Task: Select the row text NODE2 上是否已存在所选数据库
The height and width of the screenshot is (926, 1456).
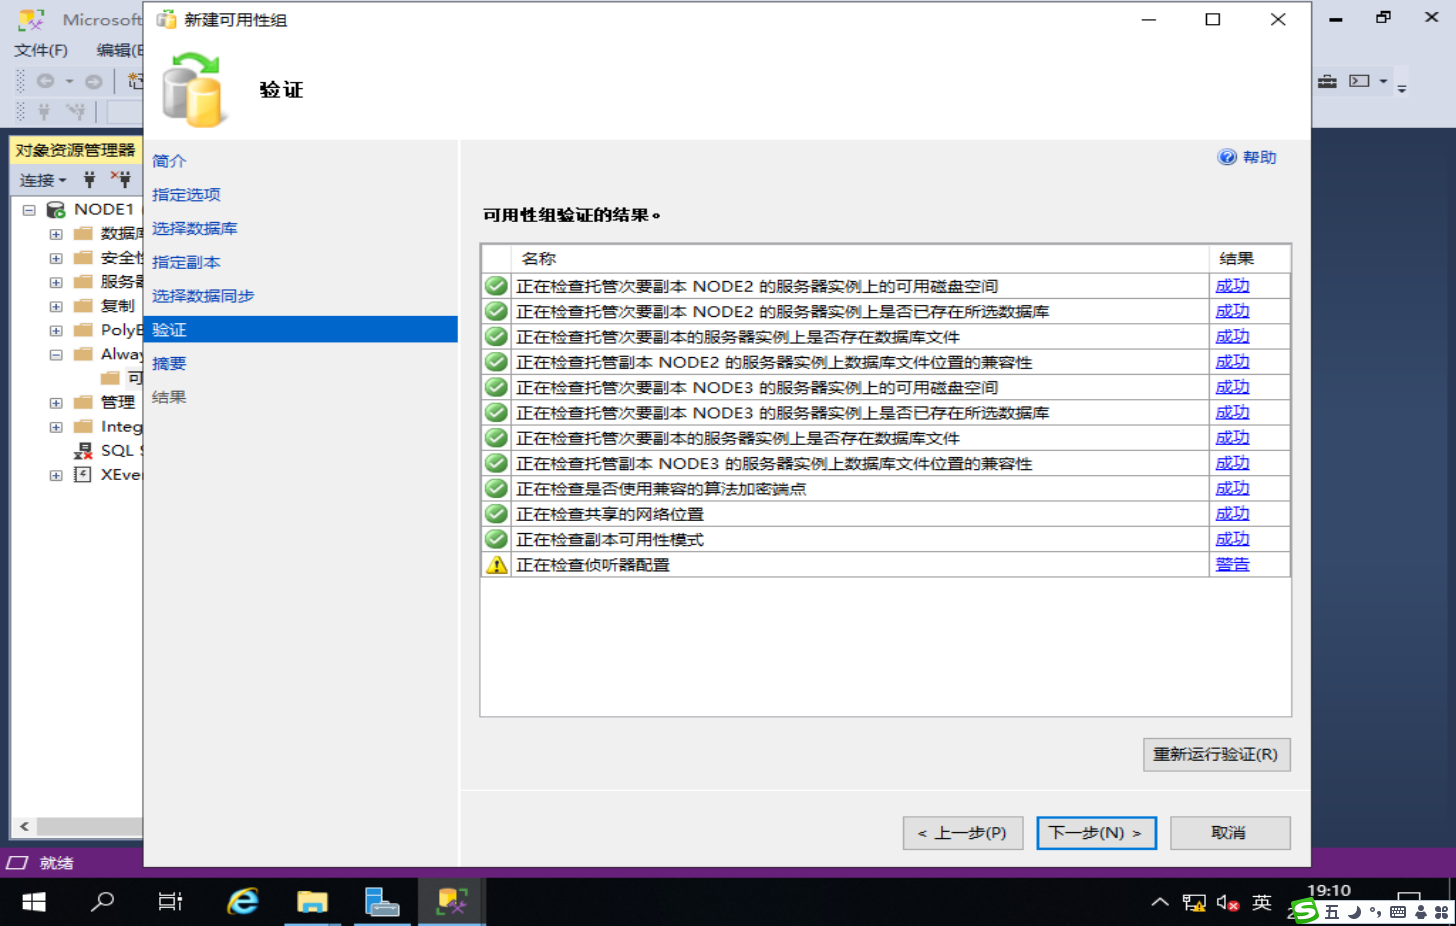Action: coord(783,312)
